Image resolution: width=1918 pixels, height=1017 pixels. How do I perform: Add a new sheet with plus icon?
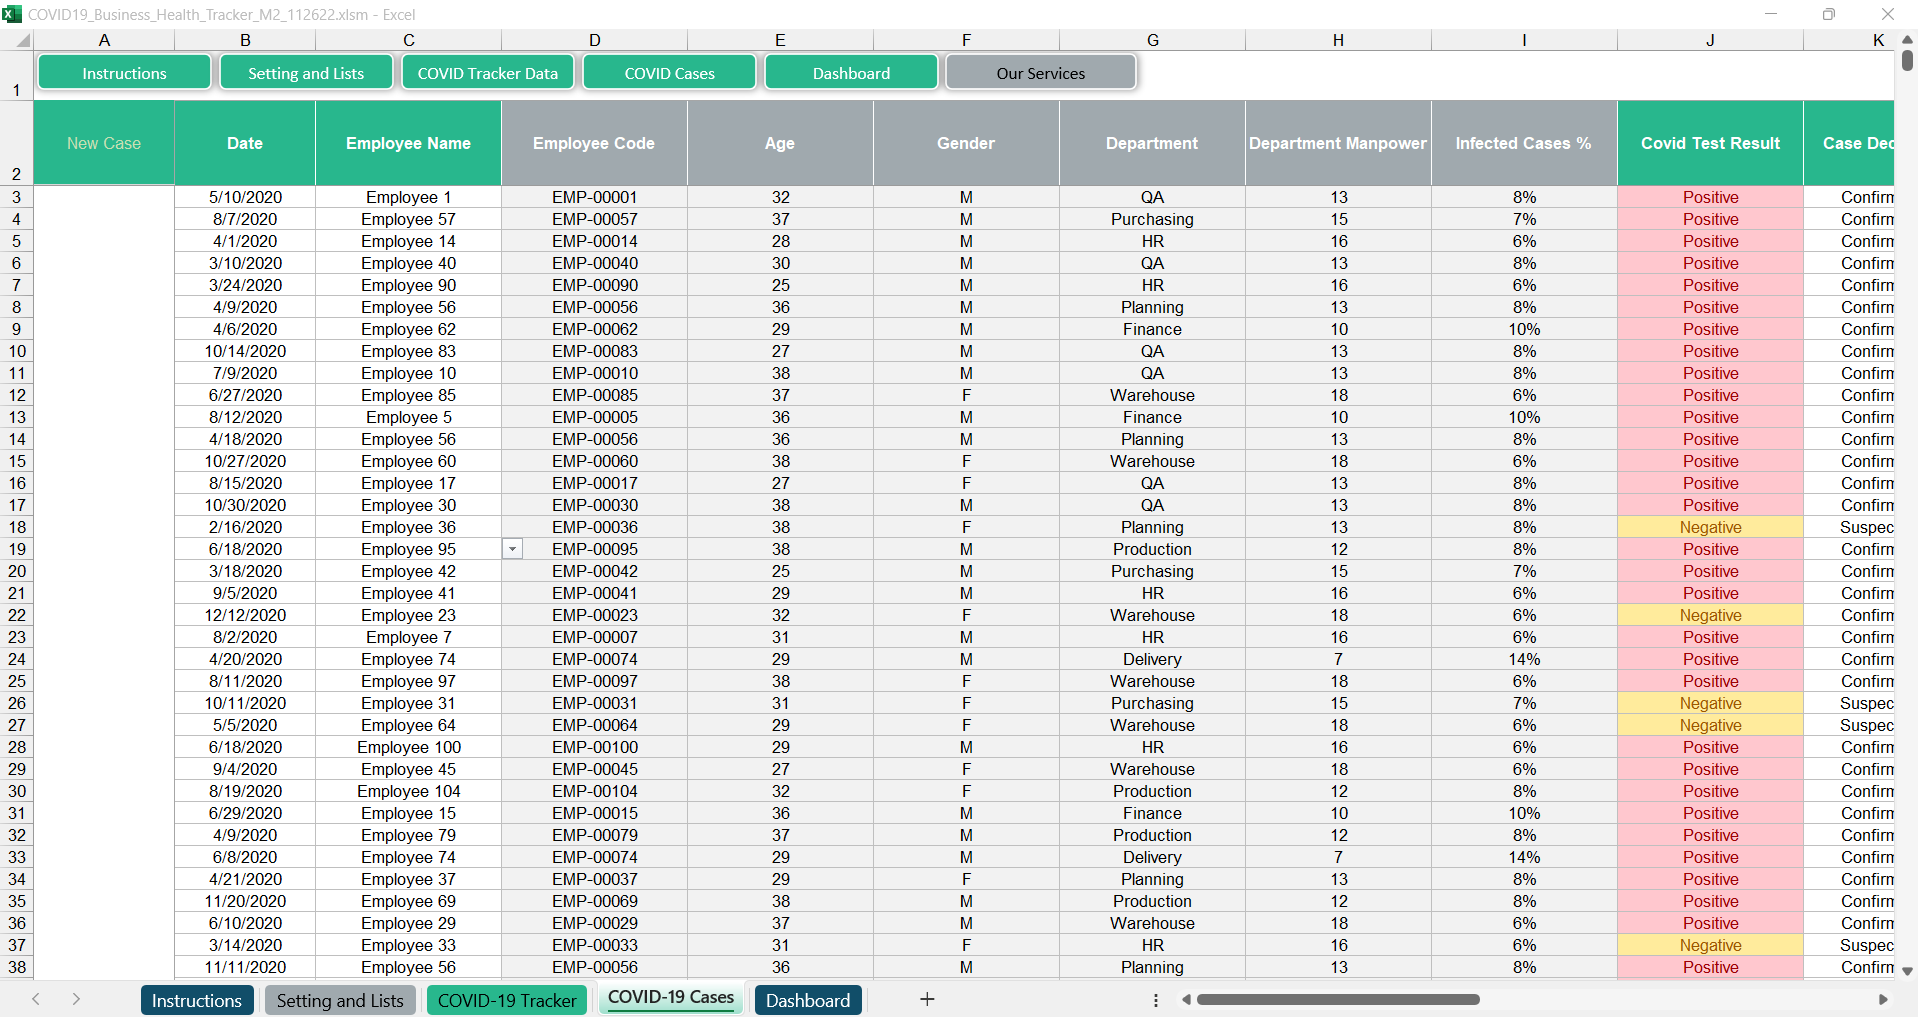point(927,999)
